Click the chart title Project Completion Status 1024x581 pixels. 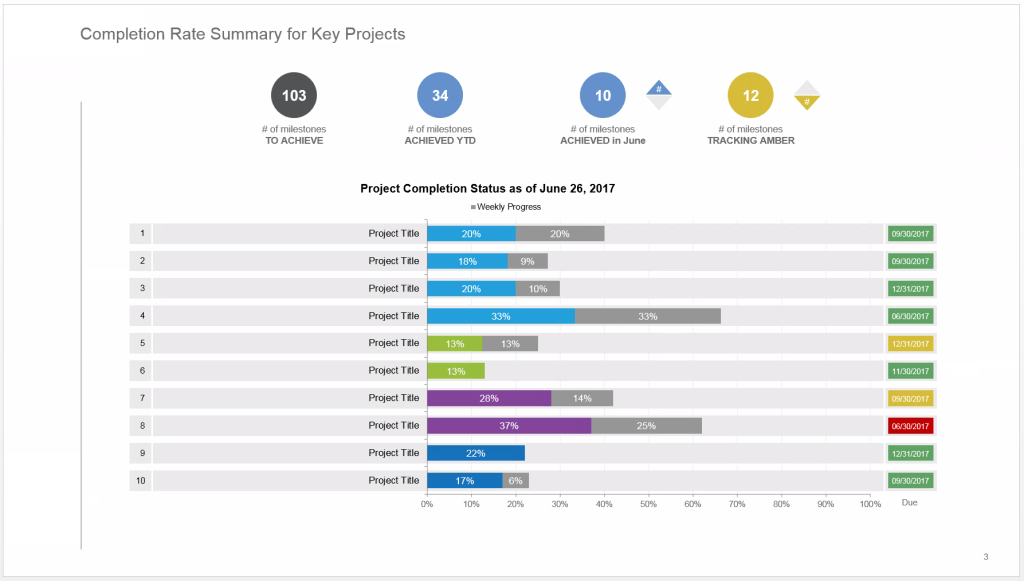pos(487,188)
